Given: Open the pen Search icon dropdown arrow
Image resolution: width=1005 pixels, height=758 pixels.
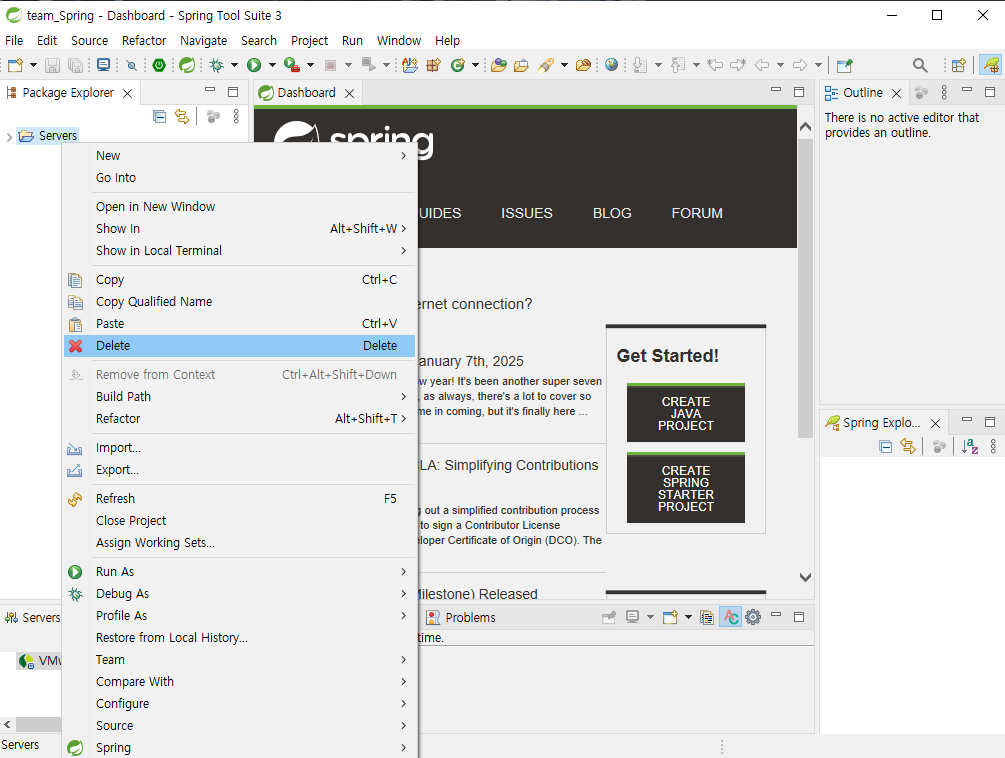Looking at the screenshot, I should pyautogui.click(x=564, y=65).
